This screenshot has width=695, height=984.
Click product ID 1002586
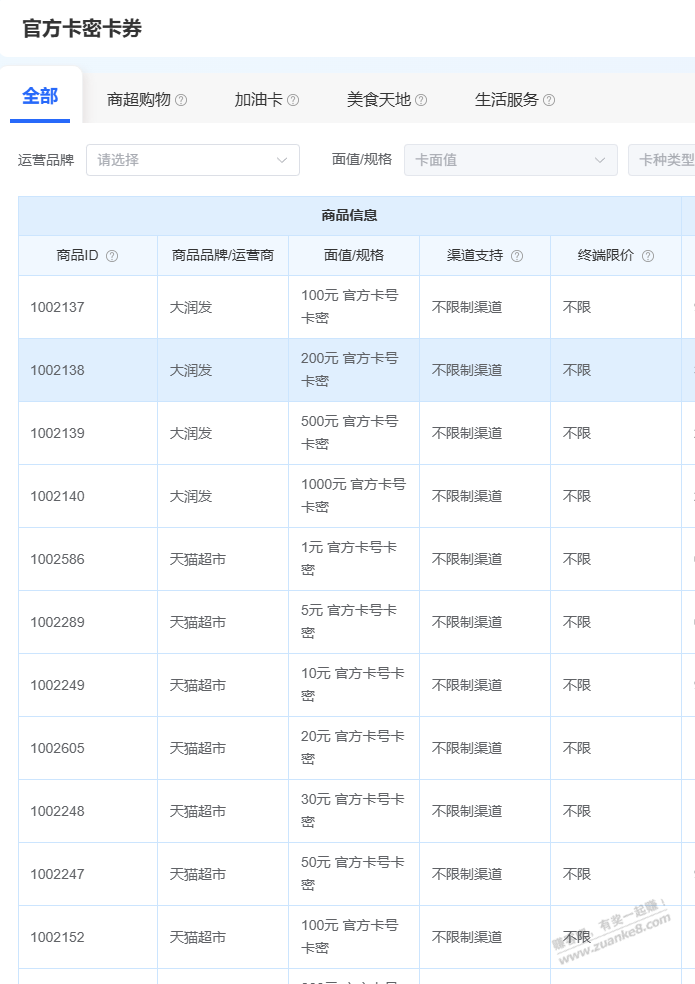coord(57,559)
